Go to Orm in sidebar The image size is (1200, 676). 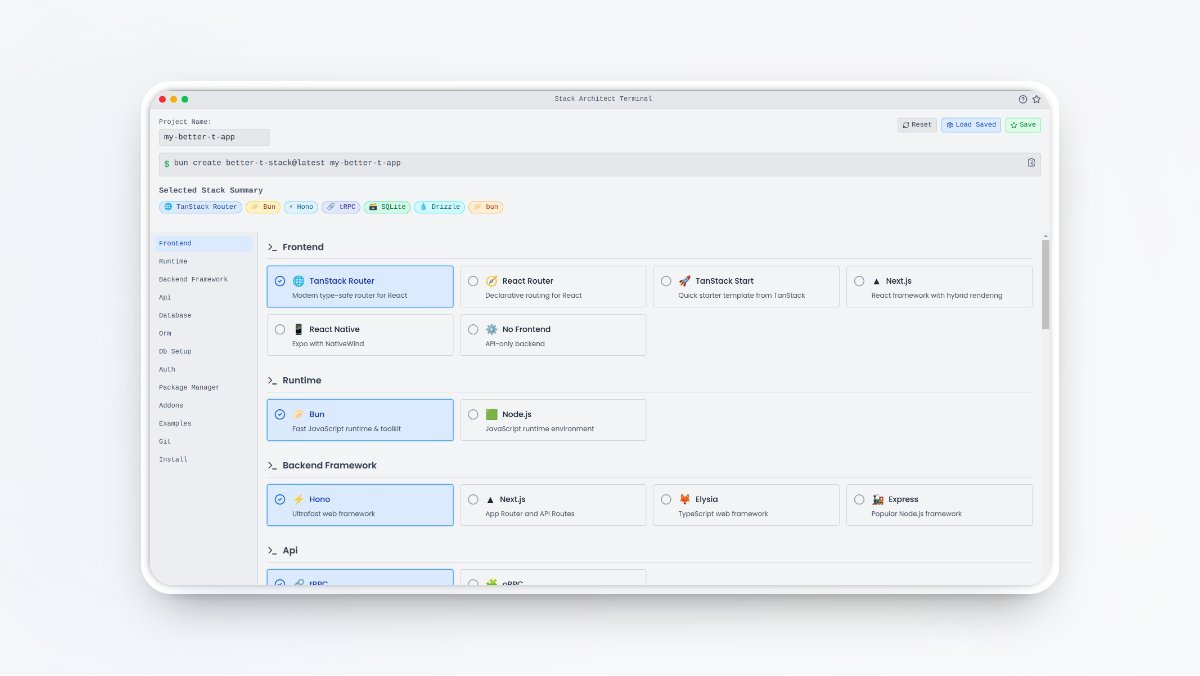[x=204, y=333]
